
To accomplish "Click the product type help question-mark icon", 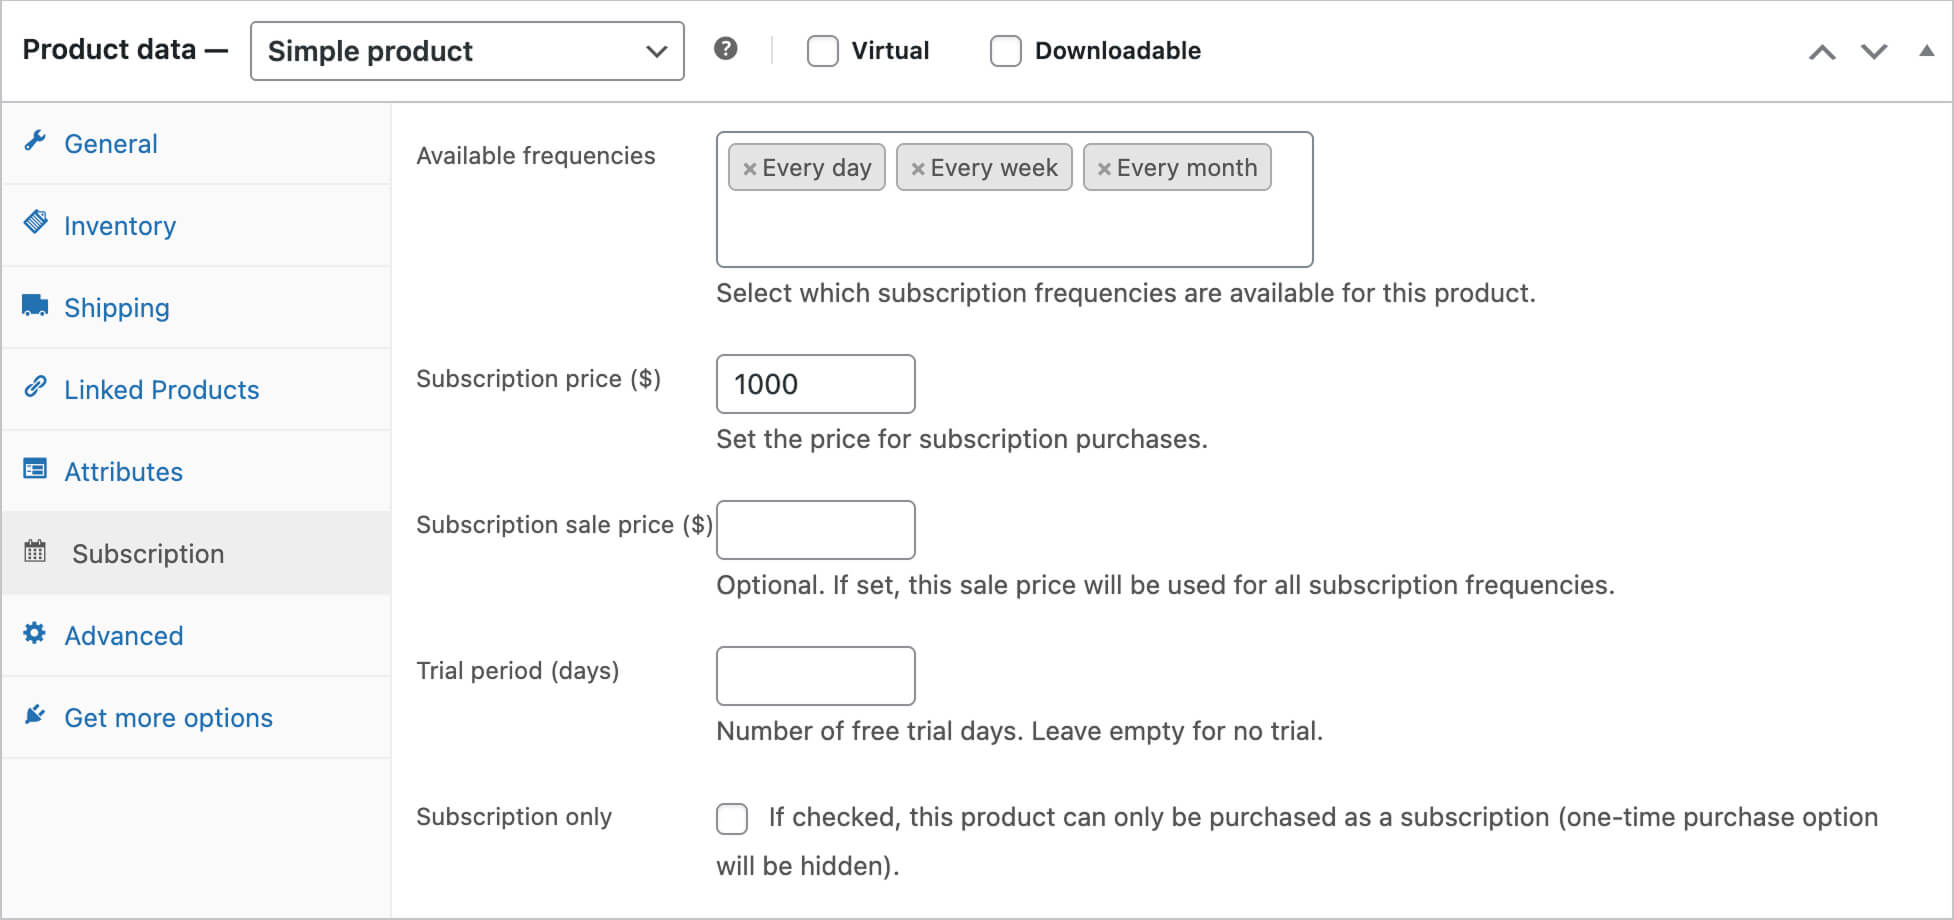I will (726, 48).
